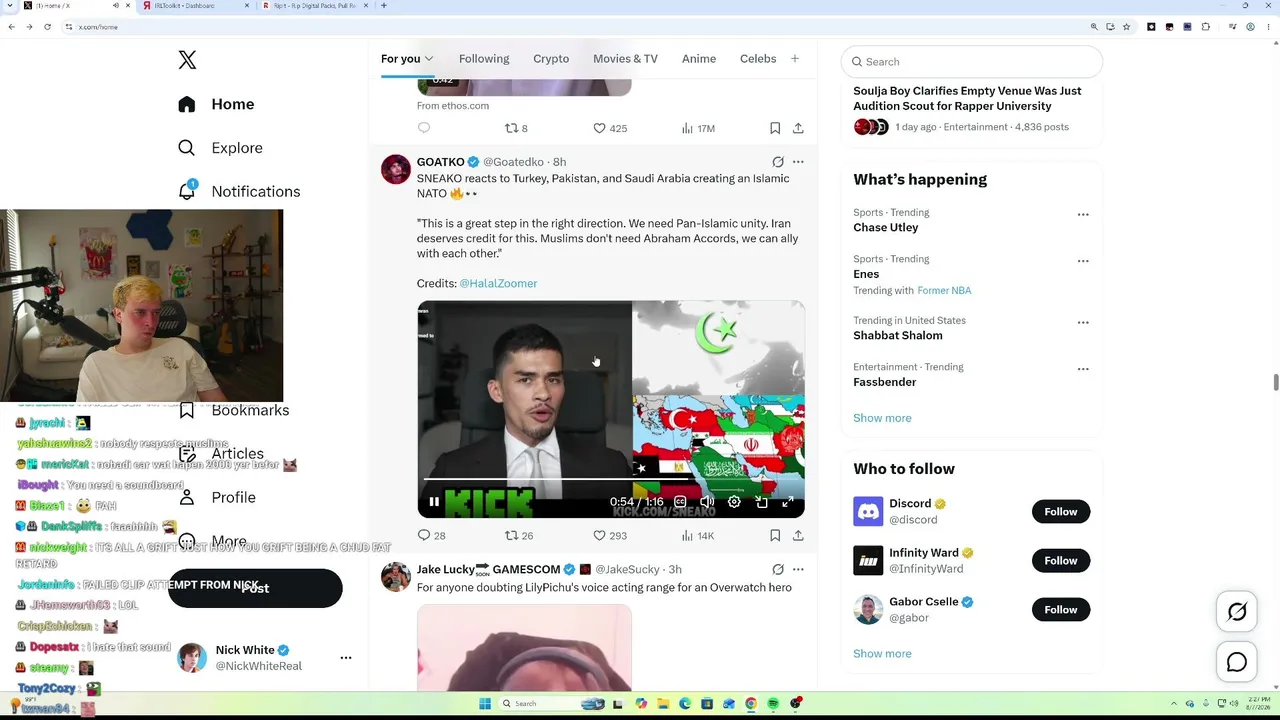Seek the video progress bar

coord(610,481)
